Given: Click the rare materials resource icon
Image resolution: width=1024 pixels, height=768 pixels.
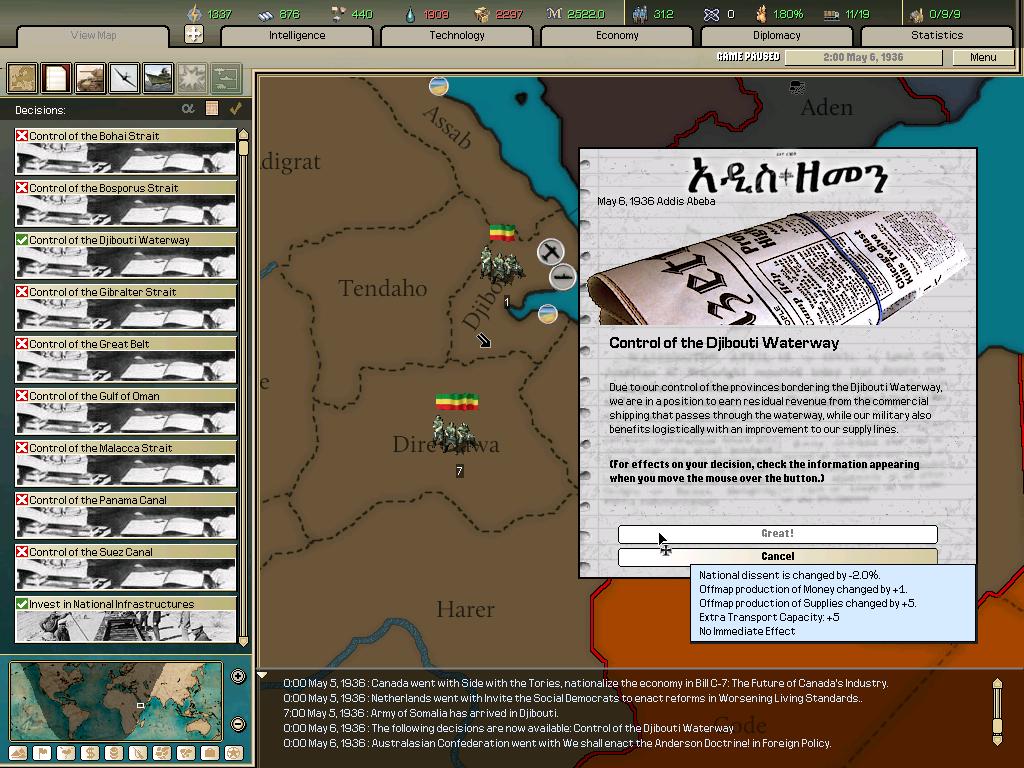Looking at the screenshot, I should pyautogui.click(x=338, y=14).
